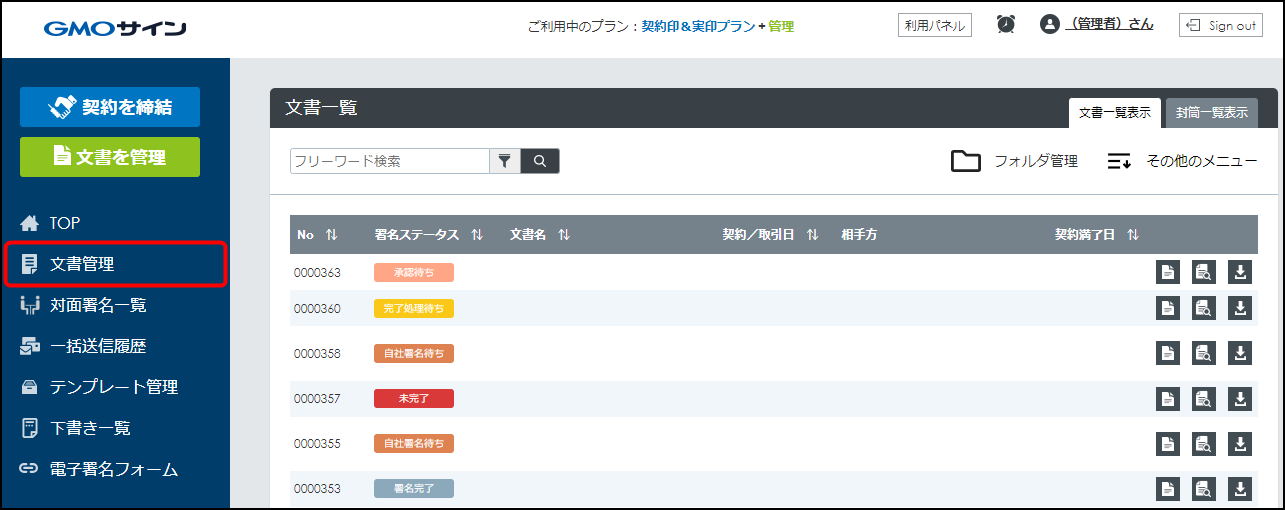
Task: Open テンプレート管理 in sidebar
Action: point(114,387)
